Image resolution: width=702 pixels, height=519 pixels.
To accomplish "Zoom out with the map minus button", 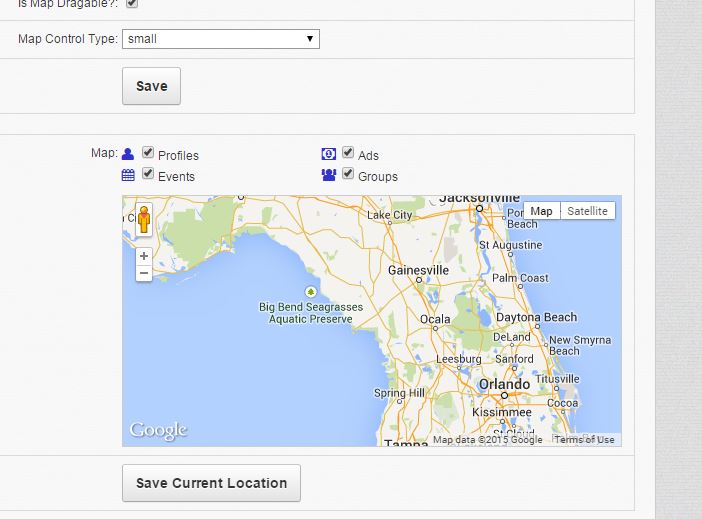I will click(x=144, y=273).
